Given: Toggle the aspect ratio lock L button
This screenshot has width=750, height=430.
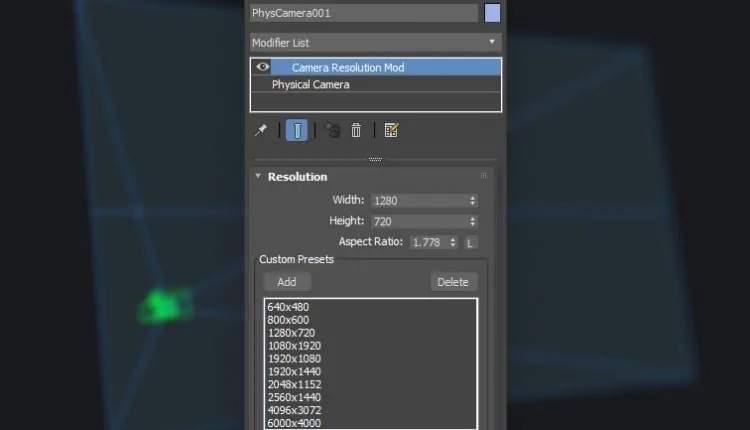Looking at the screenshot, I should (x=470, y=242).
